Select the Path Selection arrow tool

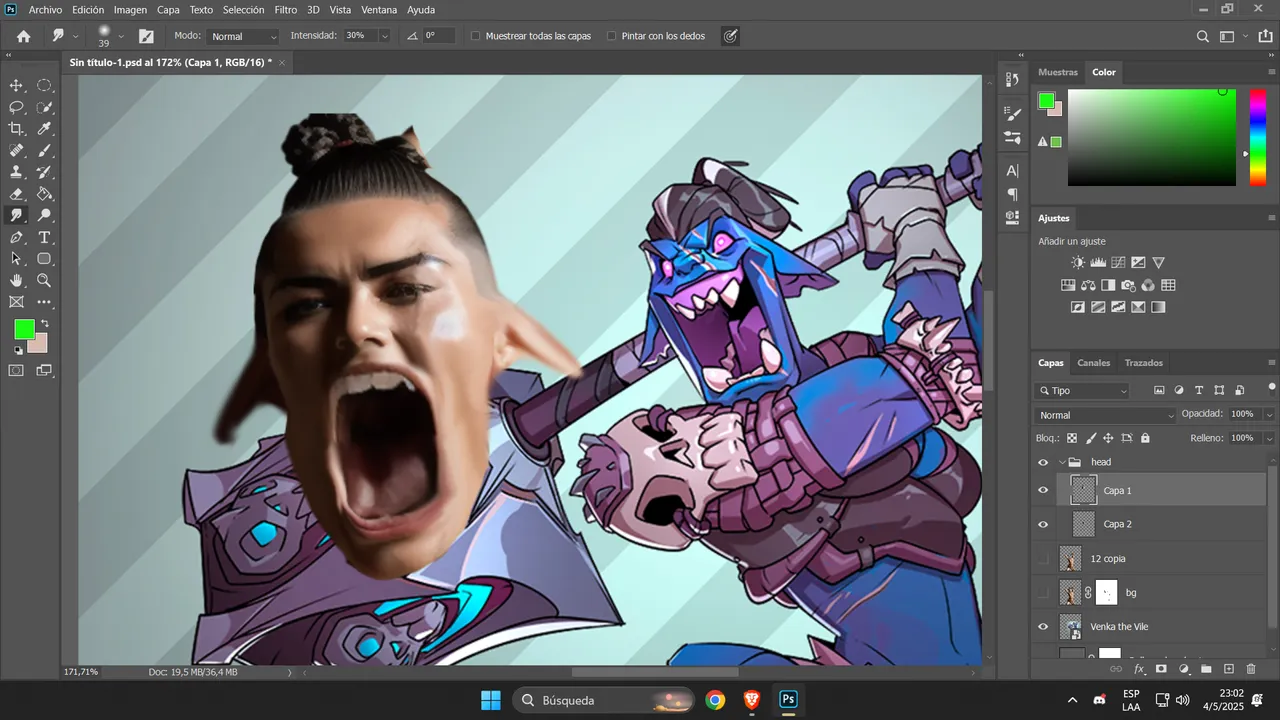point(16,259)
